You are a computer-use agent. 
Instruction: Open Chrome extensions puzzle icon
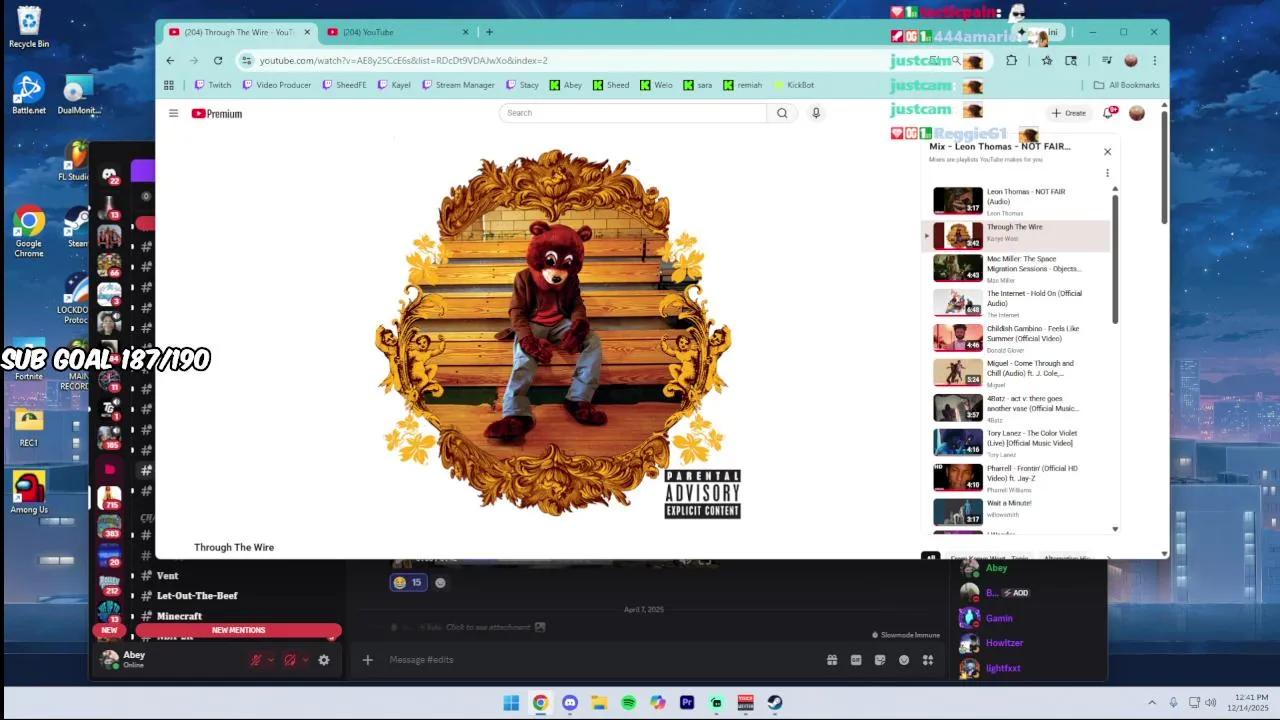click(1011, 60)
